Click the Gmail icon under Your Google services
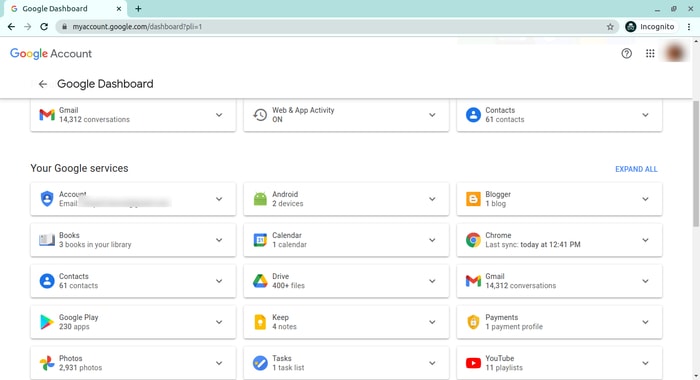 (473, 281)
